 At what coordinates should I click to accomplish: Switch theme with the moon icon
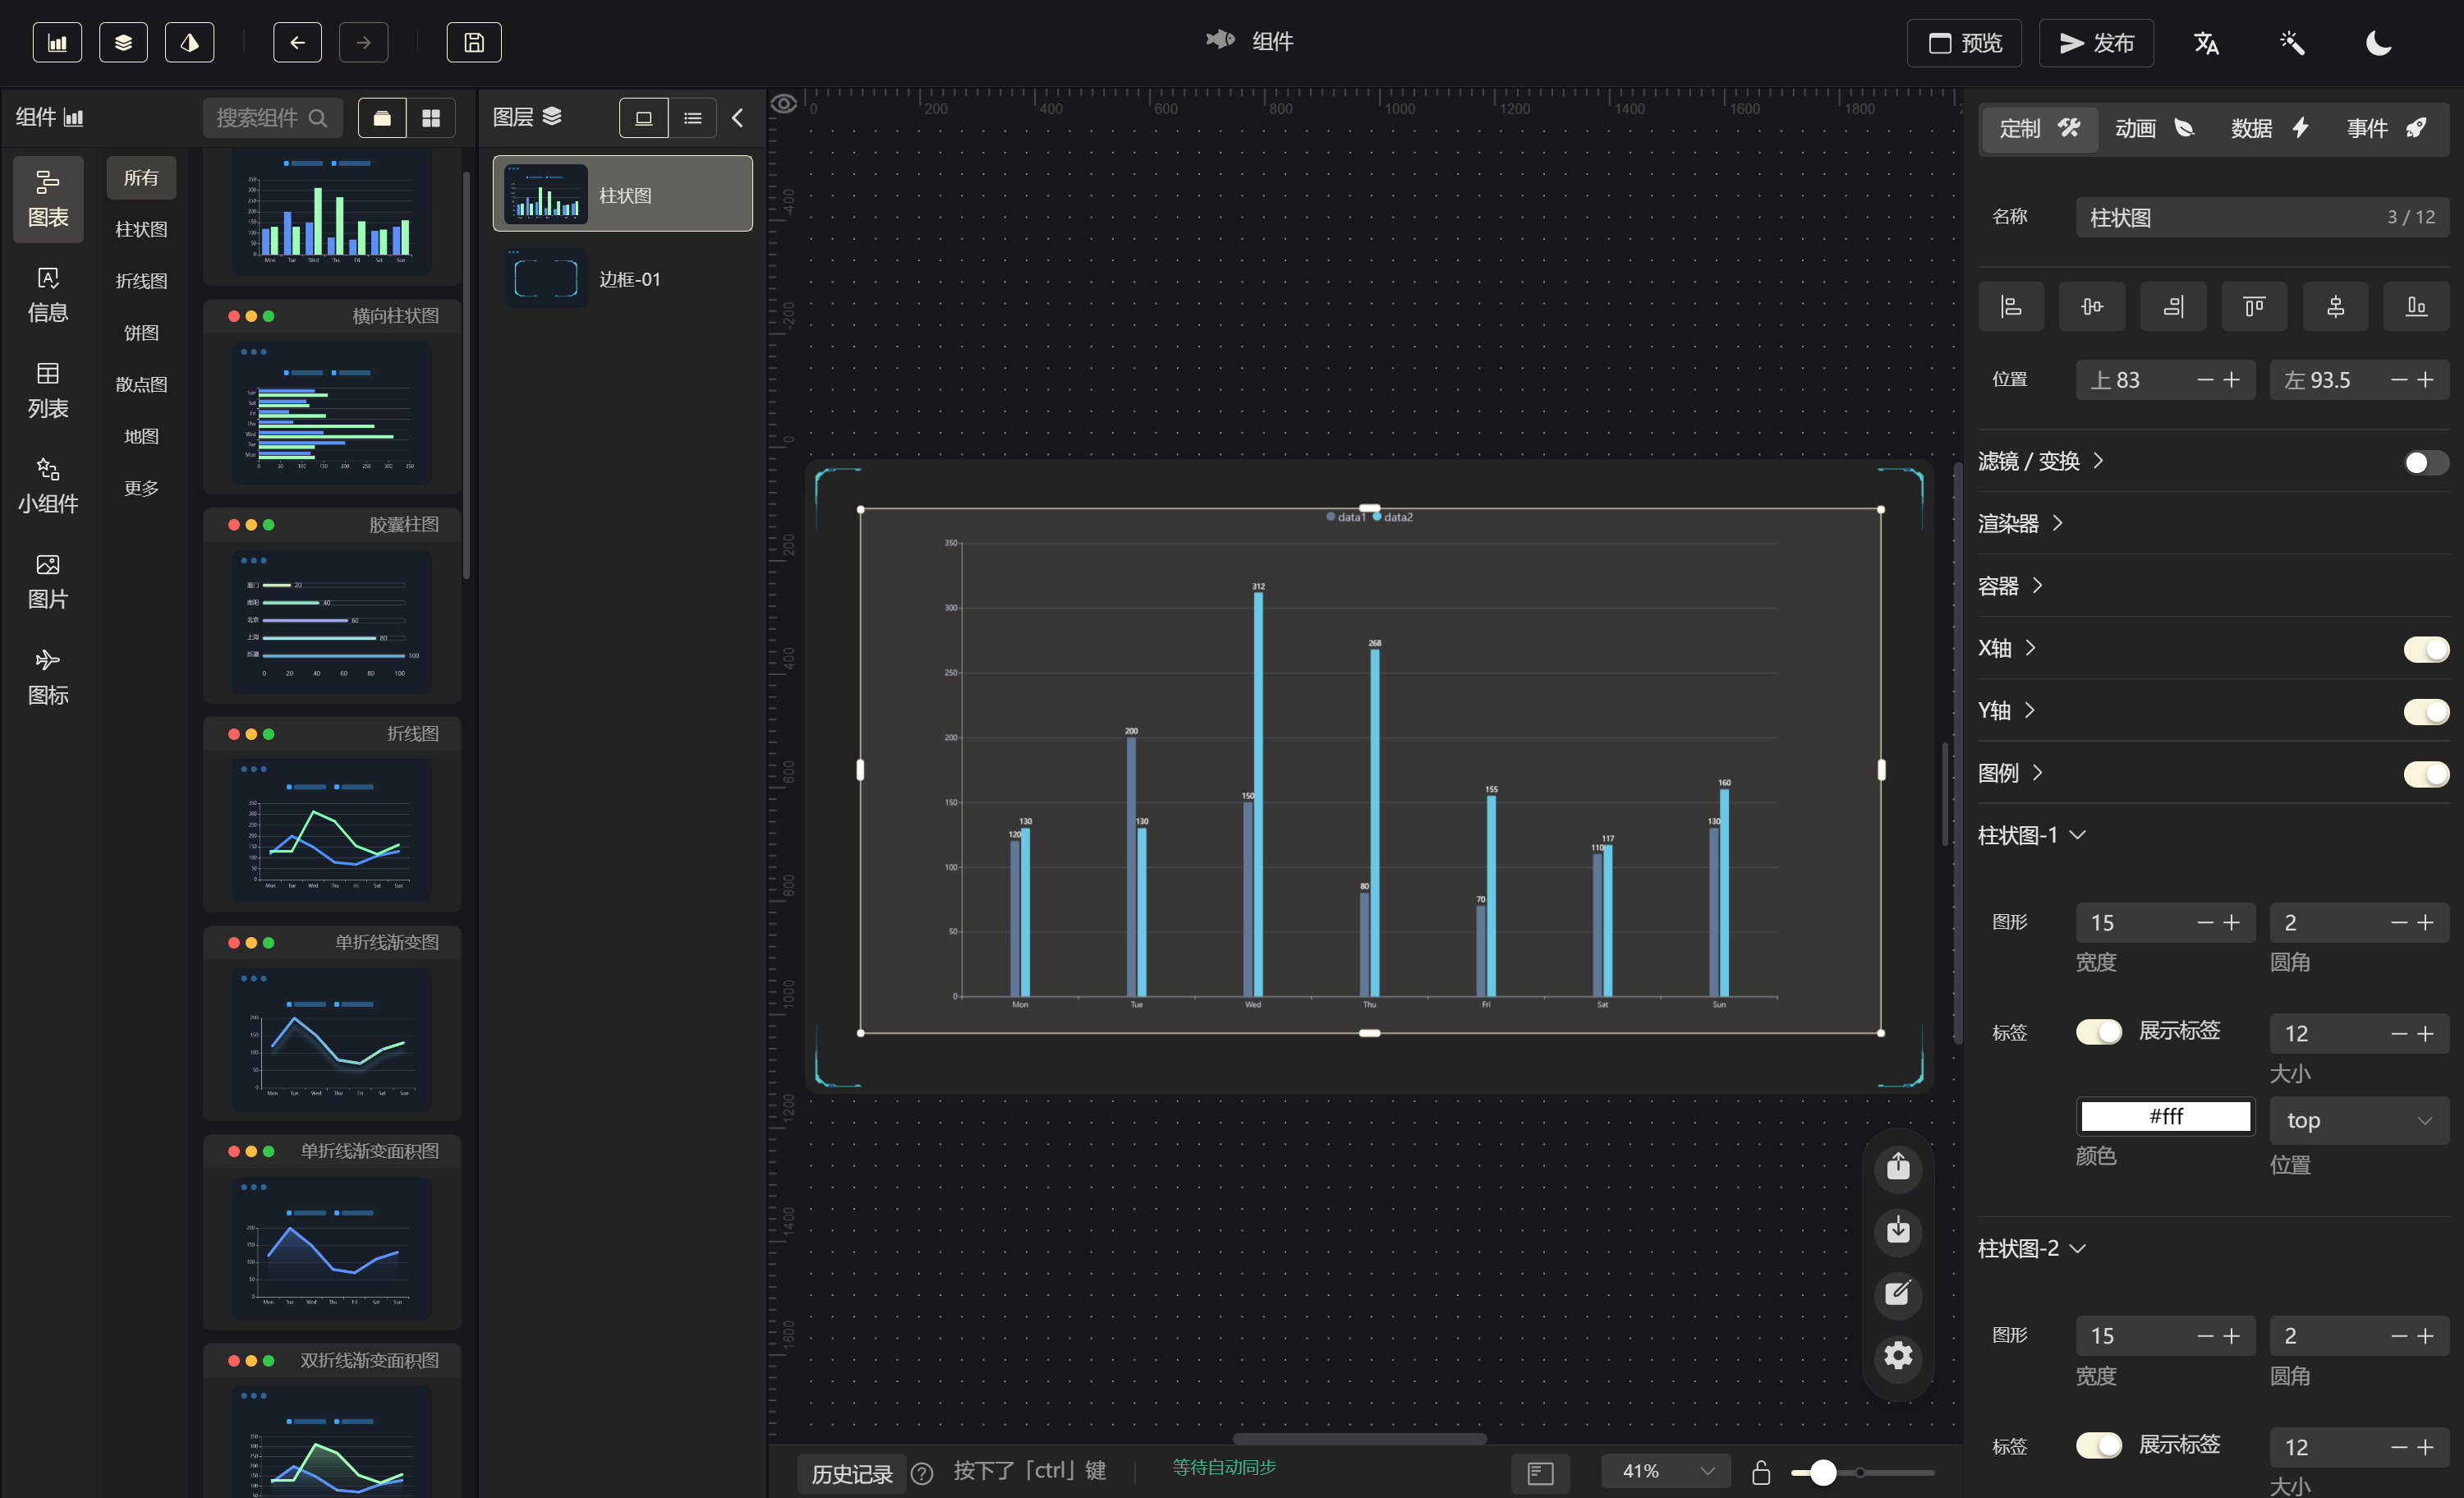[2378, 43]
